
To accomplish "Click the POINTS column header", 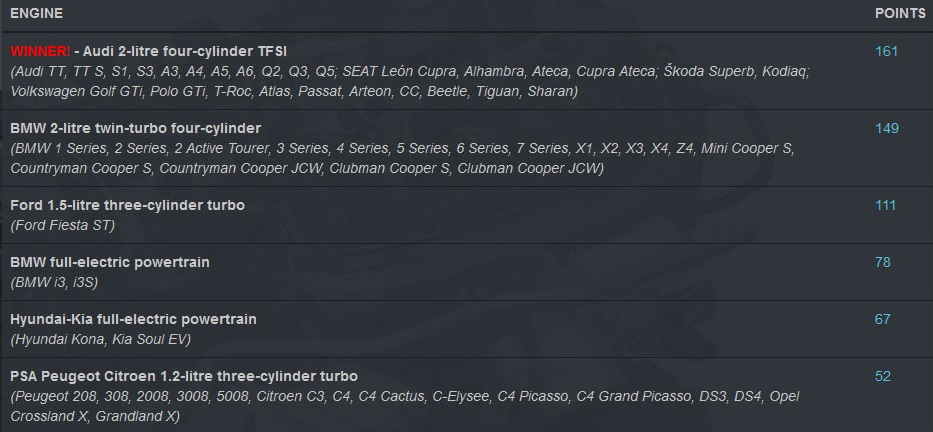I will click(900, 13).
